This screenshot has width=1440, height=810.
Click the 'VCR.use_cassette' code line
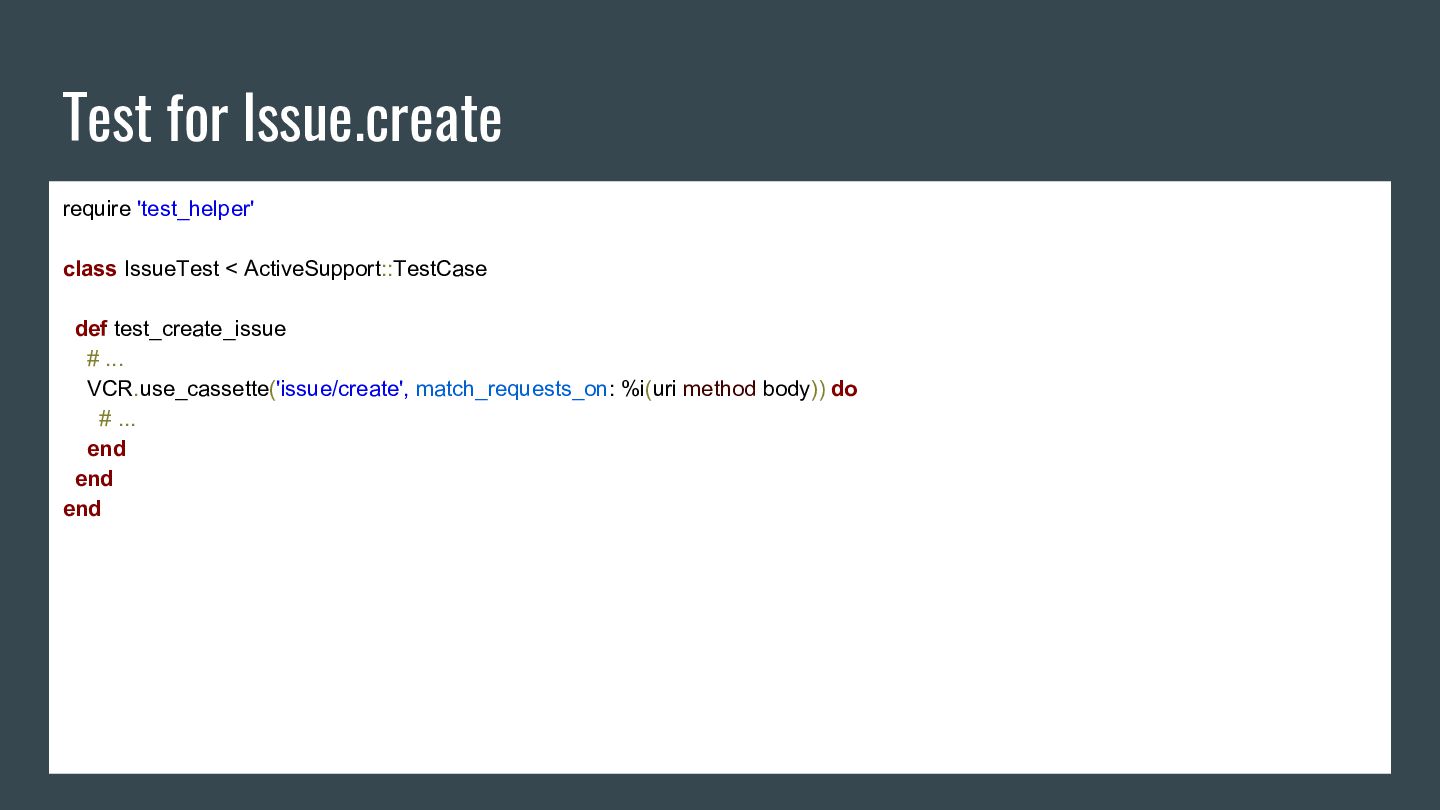[472, 389]
